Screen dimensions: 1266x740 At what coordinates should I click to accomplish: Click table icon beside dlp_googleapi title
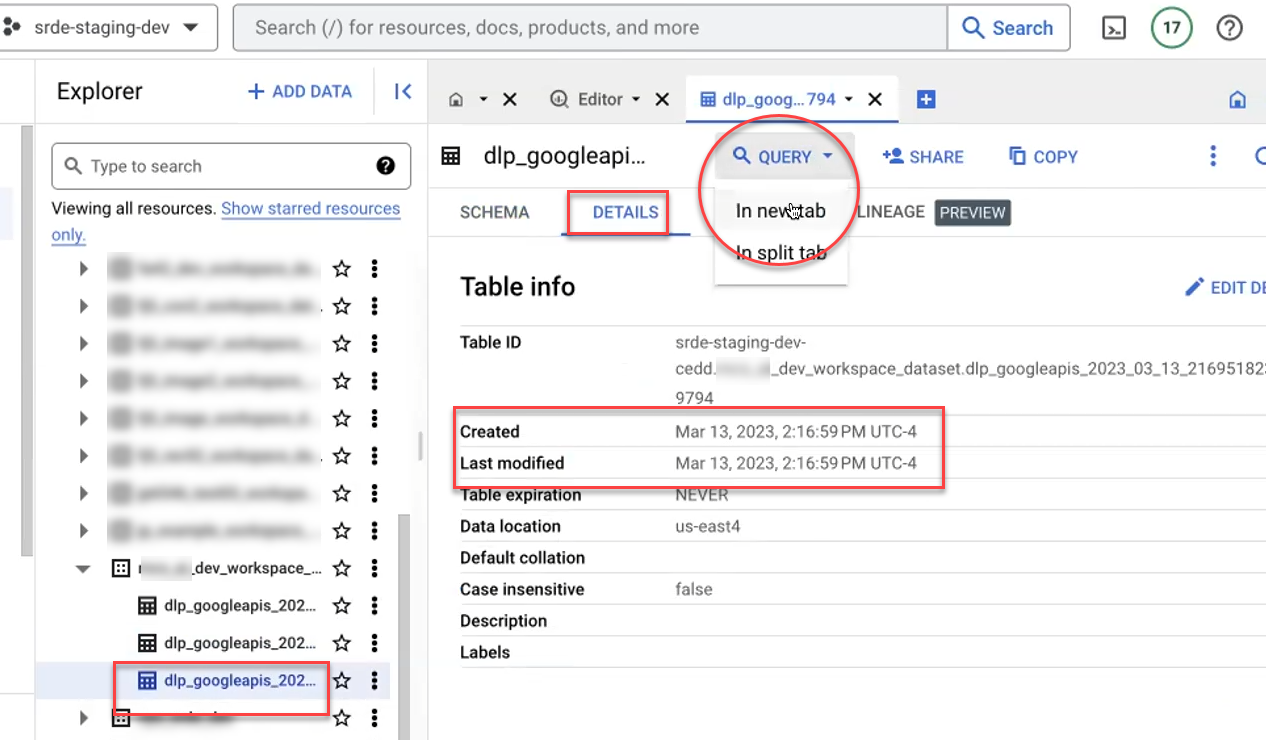pyautogui.click(x=451, y=156)
